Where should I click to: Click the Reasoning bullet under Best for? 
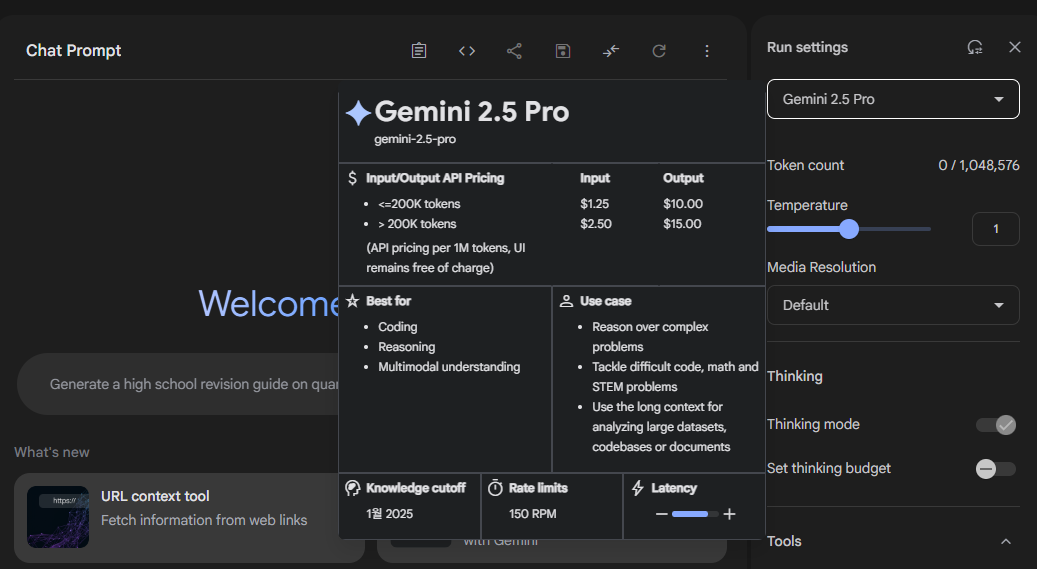[x=407, y=347]
